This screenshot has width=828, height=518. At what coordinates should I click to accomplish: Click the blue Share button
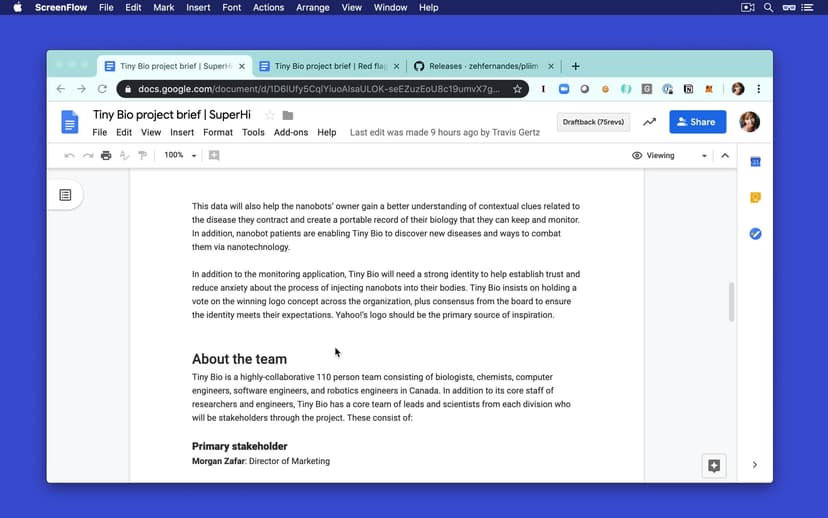point(697,122)
